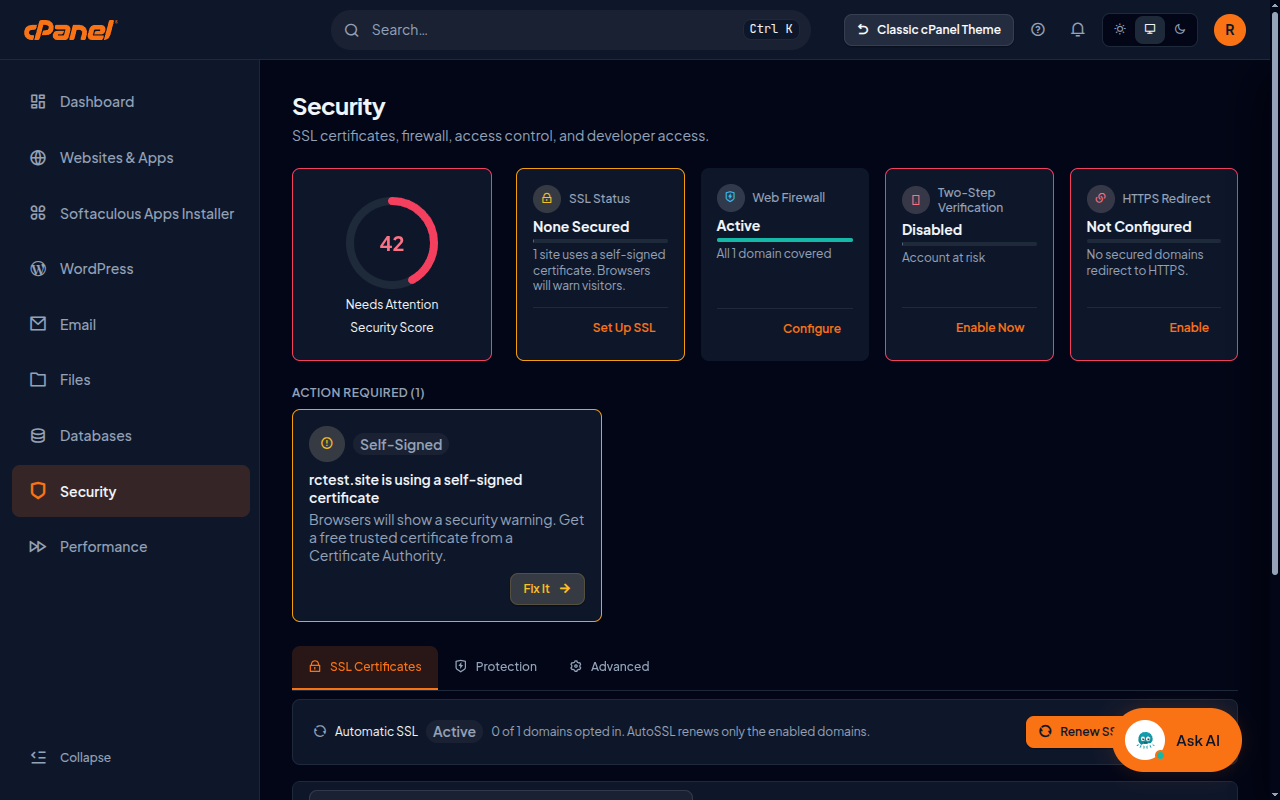
Task: Click the Renew SSL button
Action: pos(1072,732)
